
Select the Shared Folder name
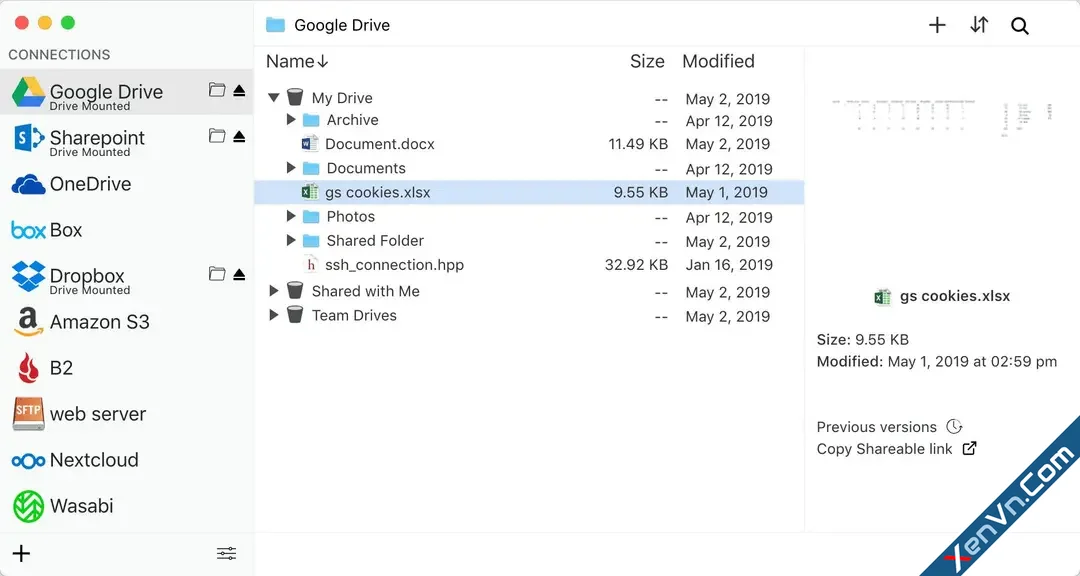click(375, 240)
